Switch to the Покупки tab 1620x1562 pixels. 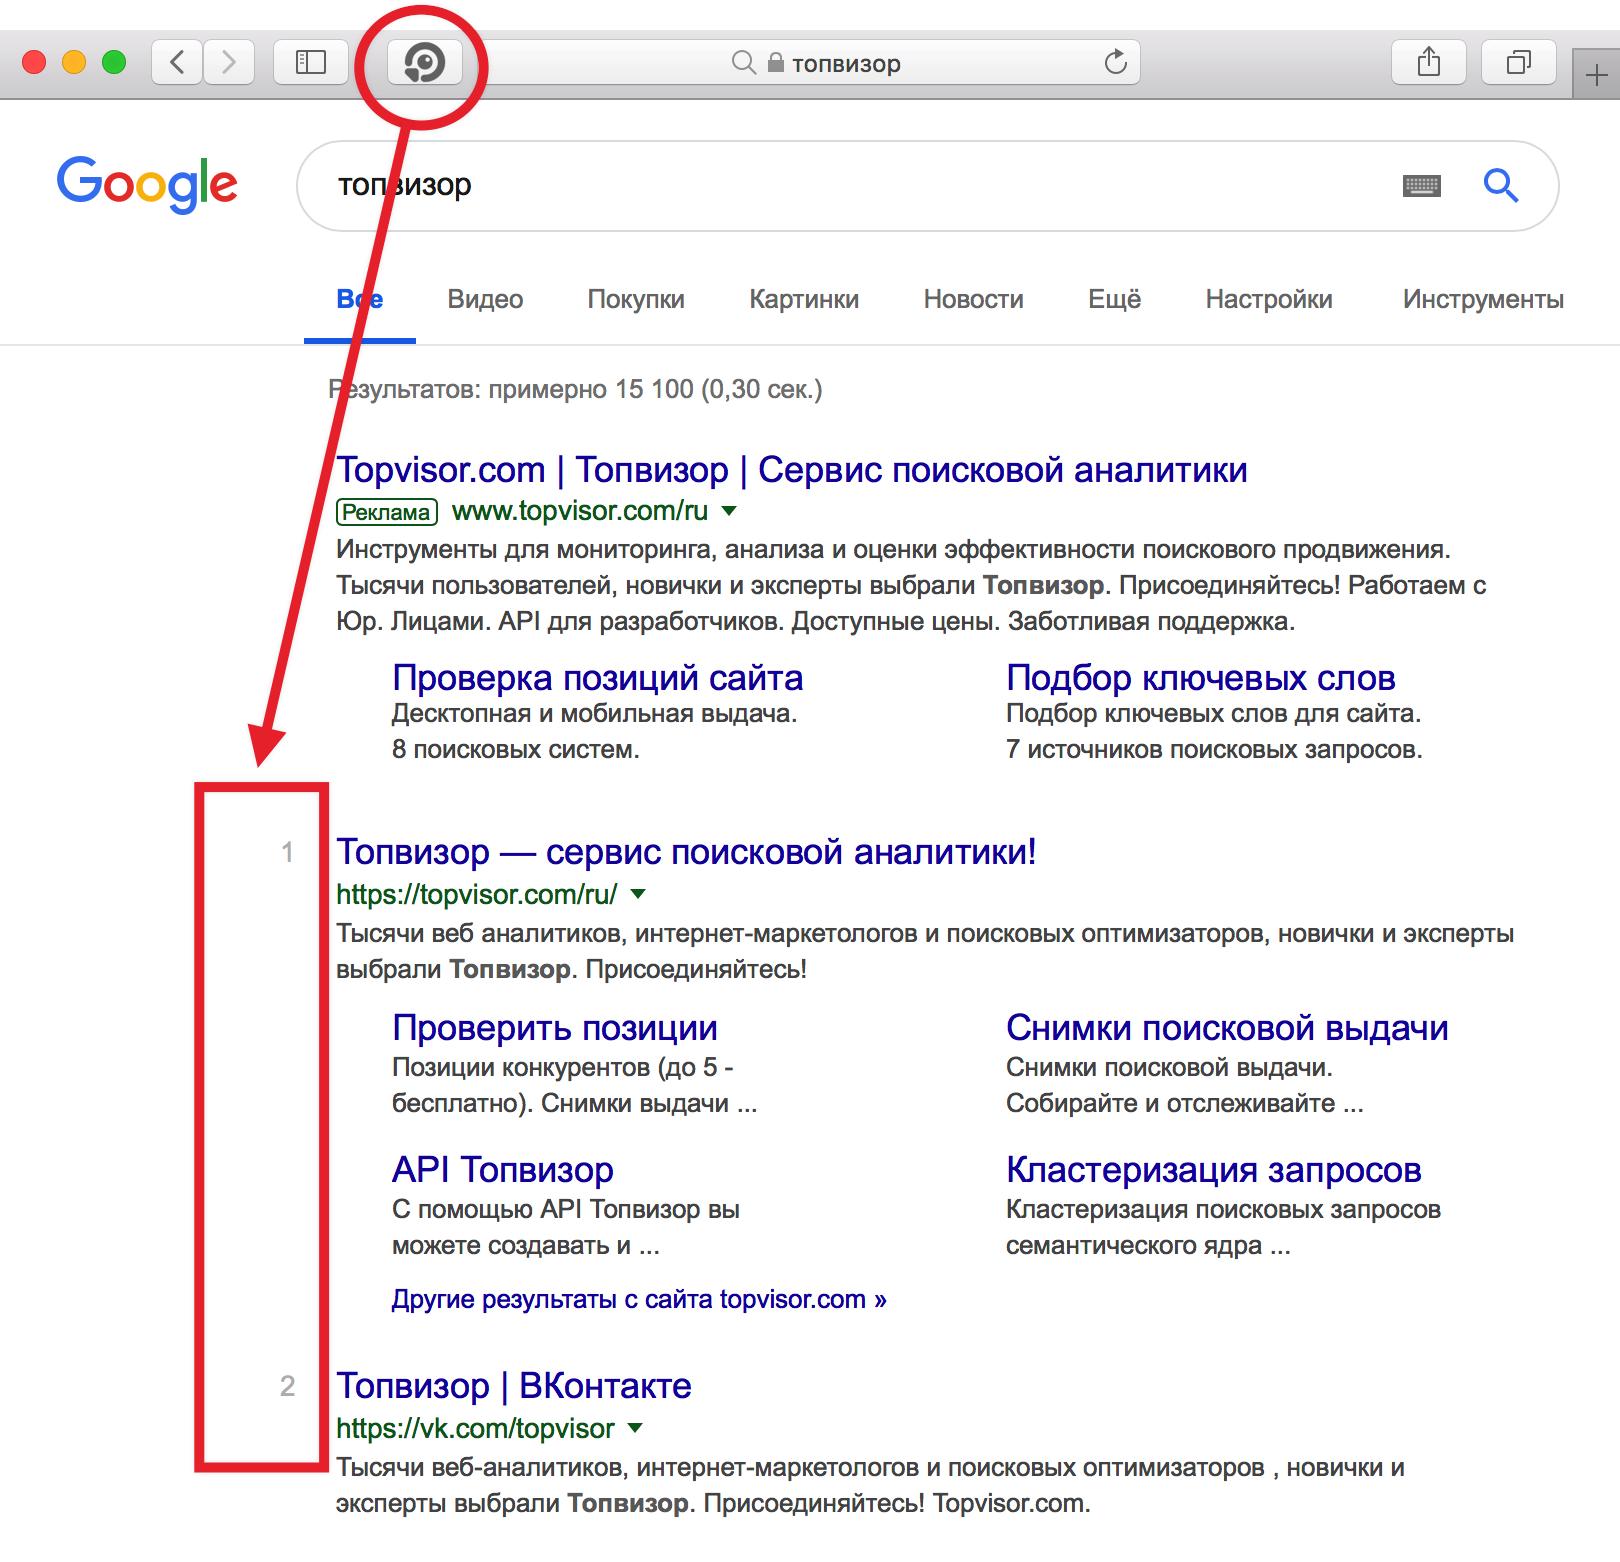(x=636, y=299)
